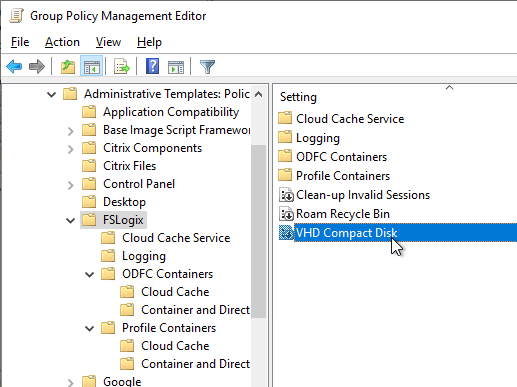Viewport: 517px width, 387px height.
Task: Go back with the blue Back arrow
Action: [14, 67]
